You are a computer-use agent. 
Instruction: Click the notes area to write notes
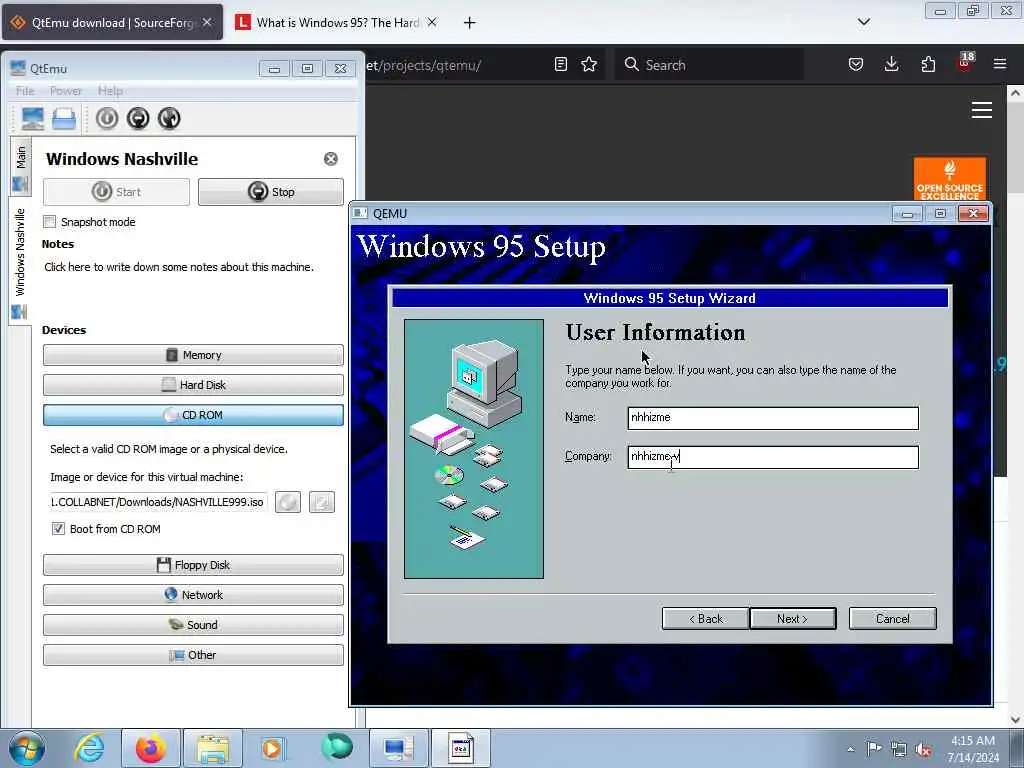pyautogui.click(x=179, y=267)
